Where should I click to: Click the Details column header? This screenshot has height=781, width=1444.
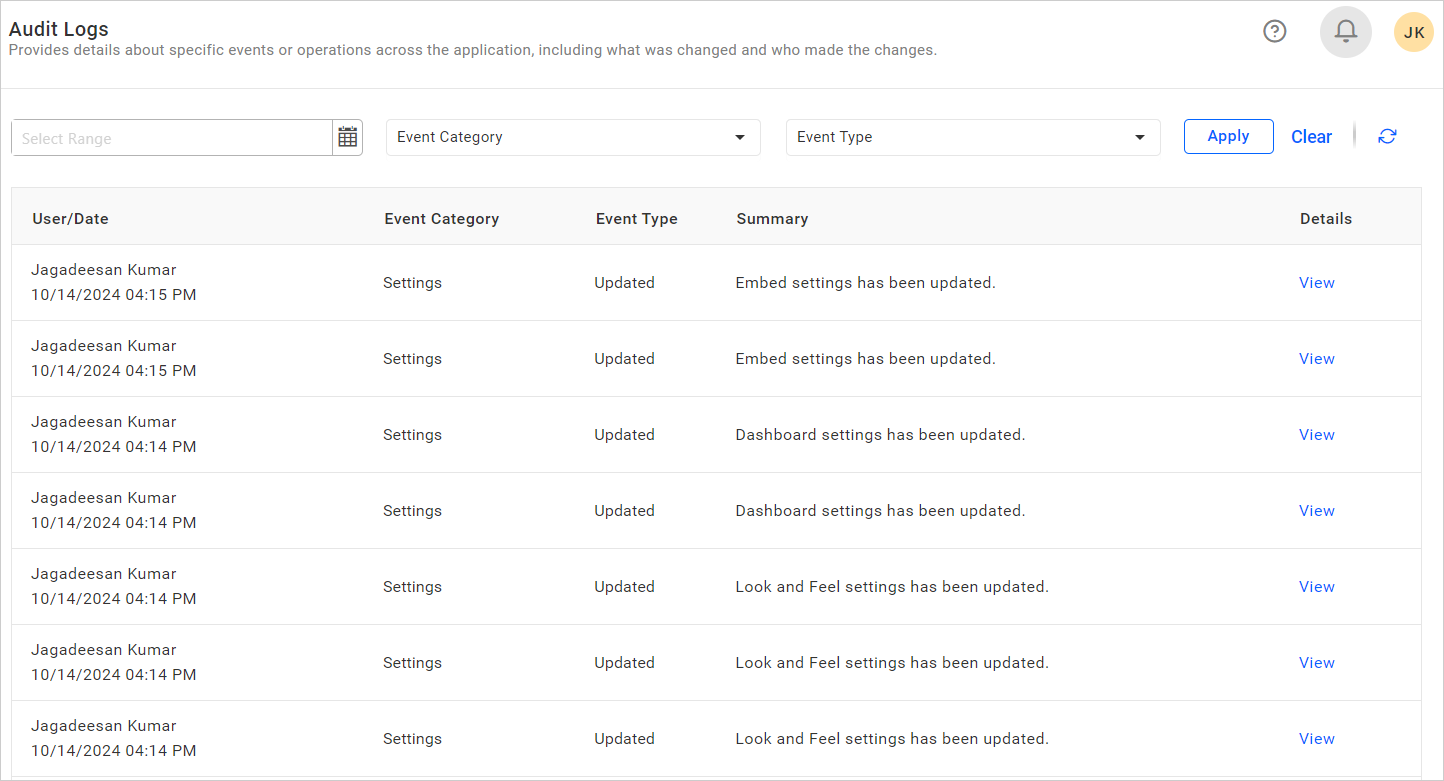pos(1326,218)
